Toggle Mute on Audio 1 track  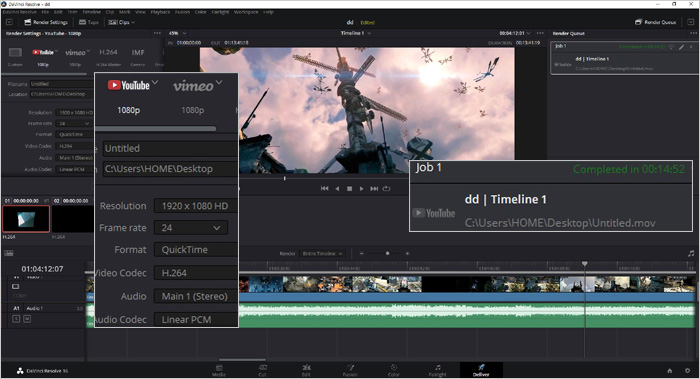click(x=27, y=319)
